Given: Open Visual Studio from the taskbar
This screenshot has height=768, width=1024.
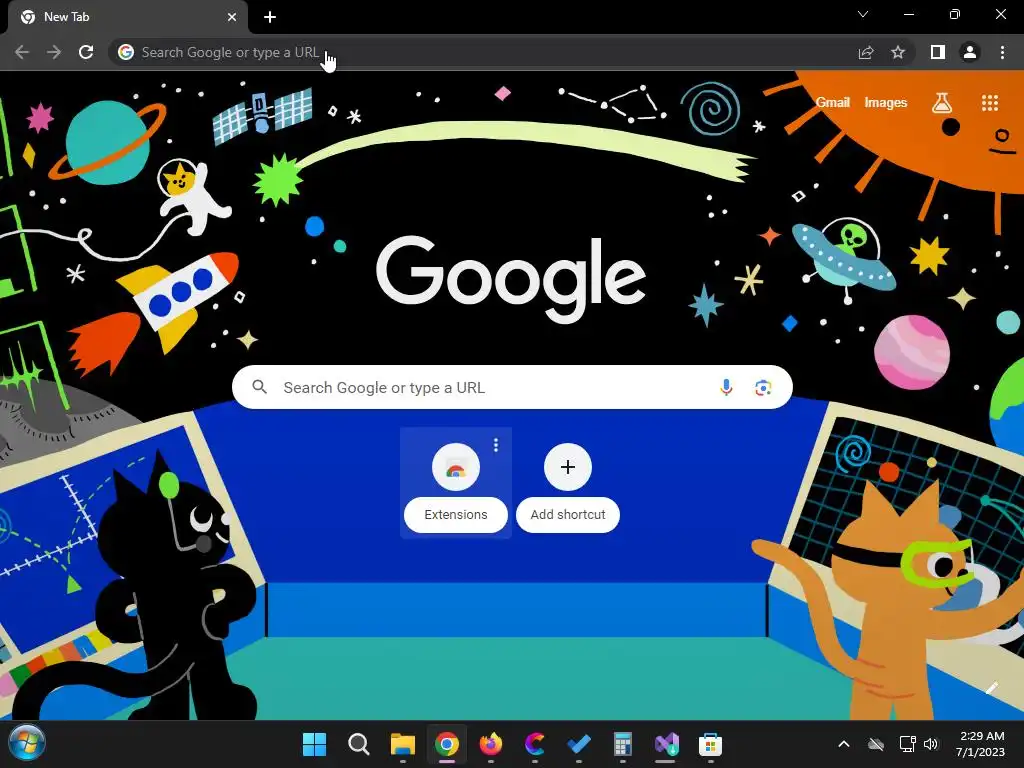Looking at the screenshot, I should [x=666, y=744].
